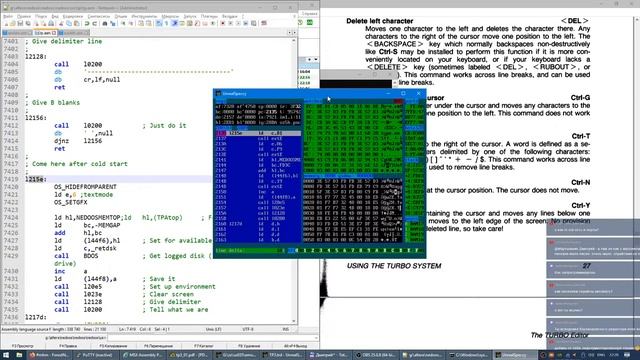The image size is (640, 360).
Task: Open Find with the binoculars icon
Action: pyautogui.click(x=105, y=23)
